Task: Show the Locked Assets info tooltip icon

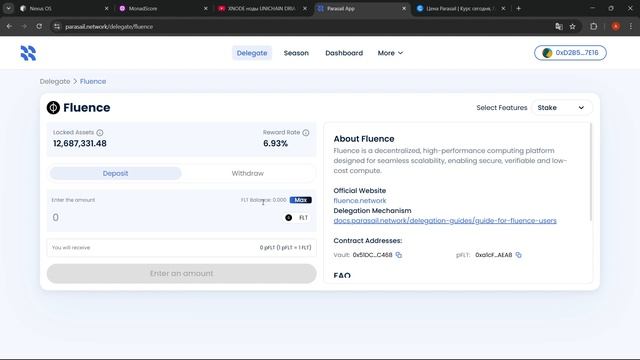Action: tap(100, 132)
